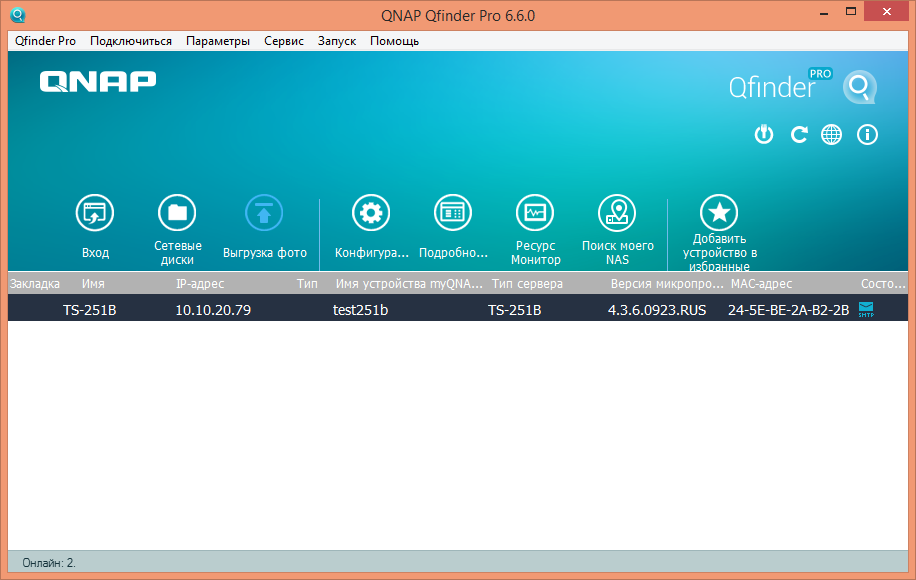The image size is (916, 580).
Task: Close the Qfinder Pro window
Action: 887,12
